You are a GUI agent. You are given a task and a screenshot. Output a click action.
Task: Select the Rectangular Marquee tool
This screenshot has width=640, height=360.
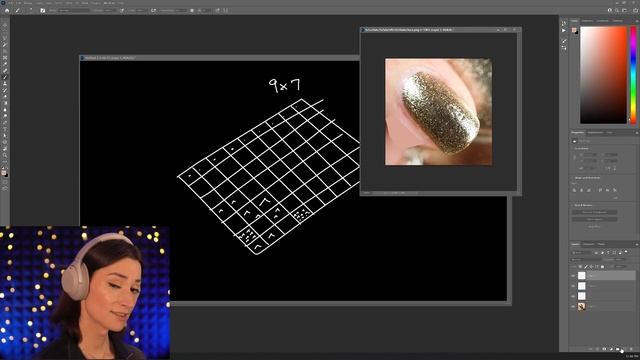5,31
